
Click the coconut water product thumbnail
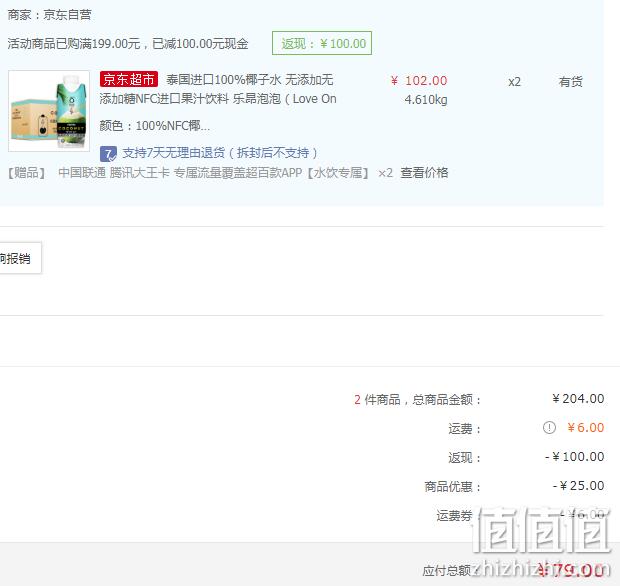point(49,111)
